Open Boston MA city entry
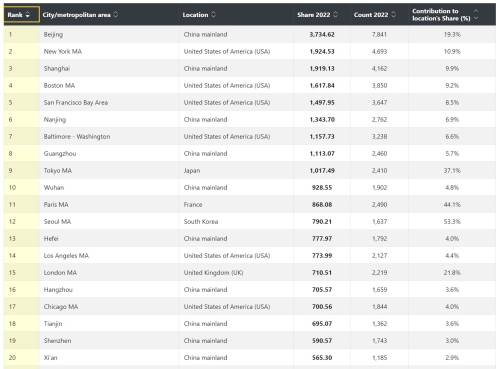The width and height of the screenshot is (500, 369). point(59,86)
